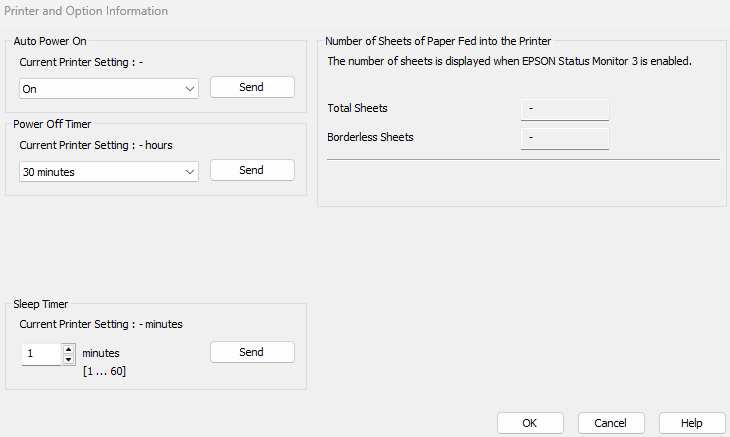Click the Cancel button

[611, 423]
